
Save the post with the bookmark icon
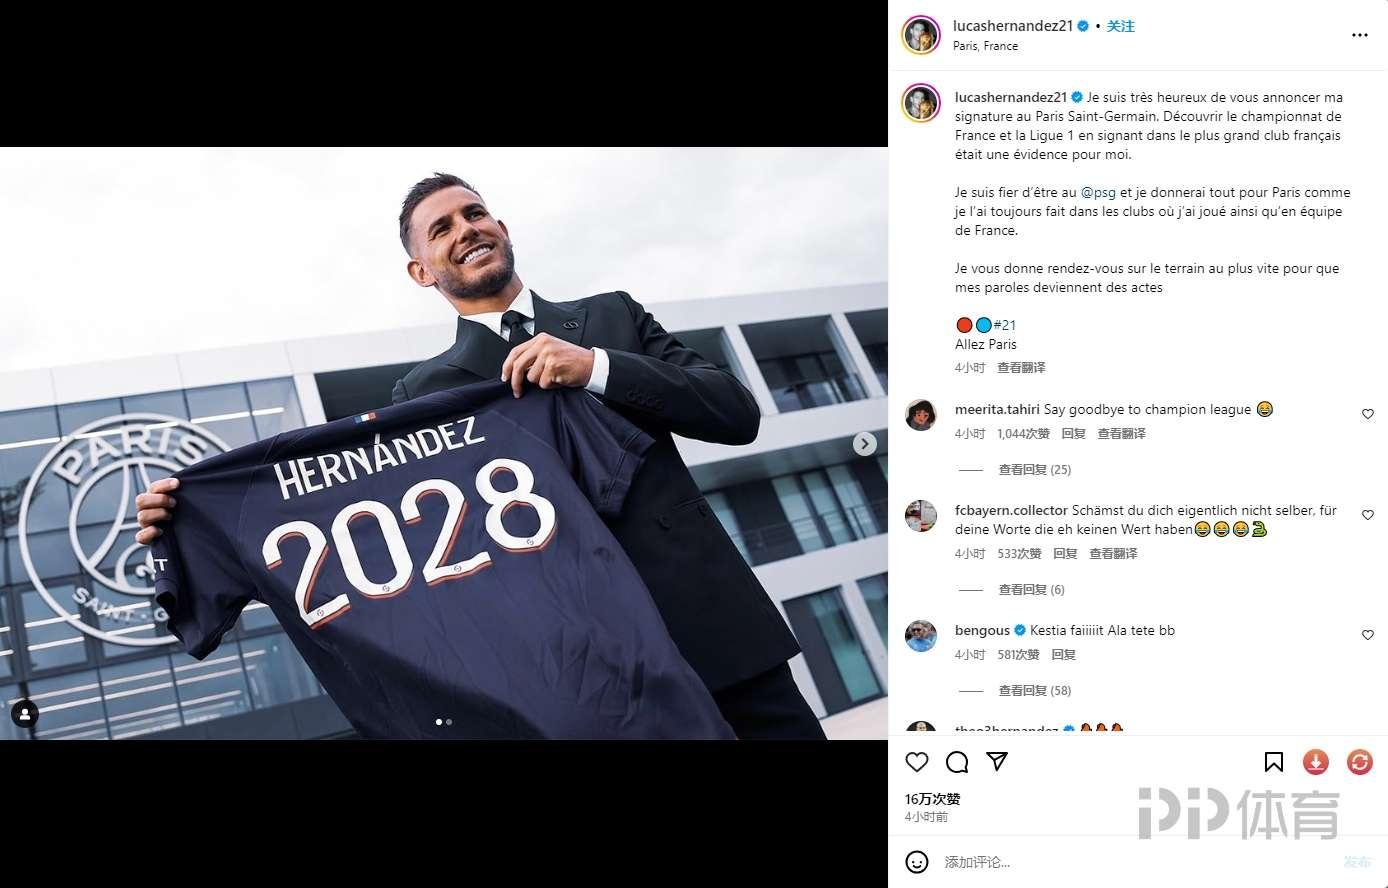pyautogui.click(x=1273, y=763)
